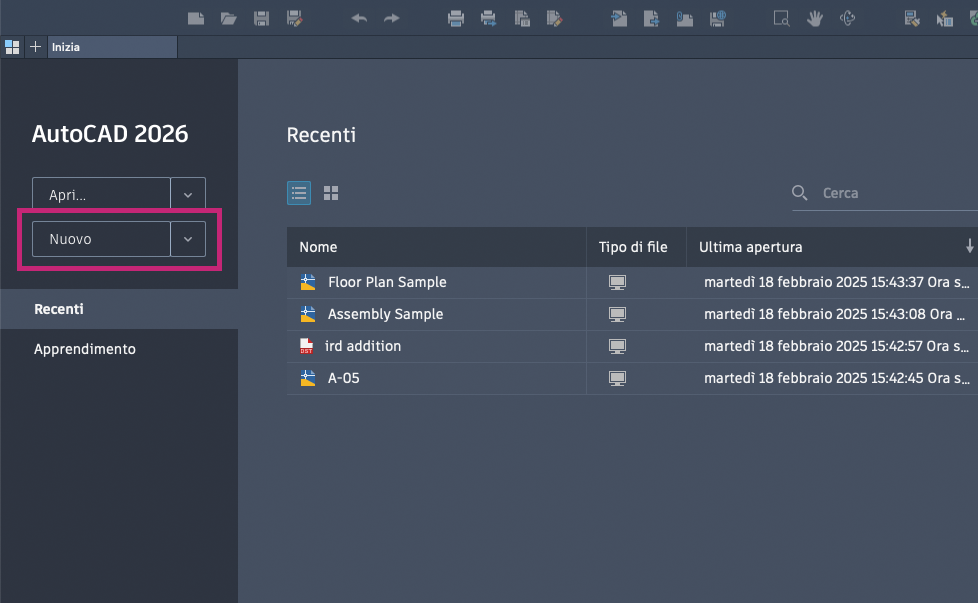Viewport: 978px width, 603px height.
Task: Open the A-05 file
Action: click(344, 378)
